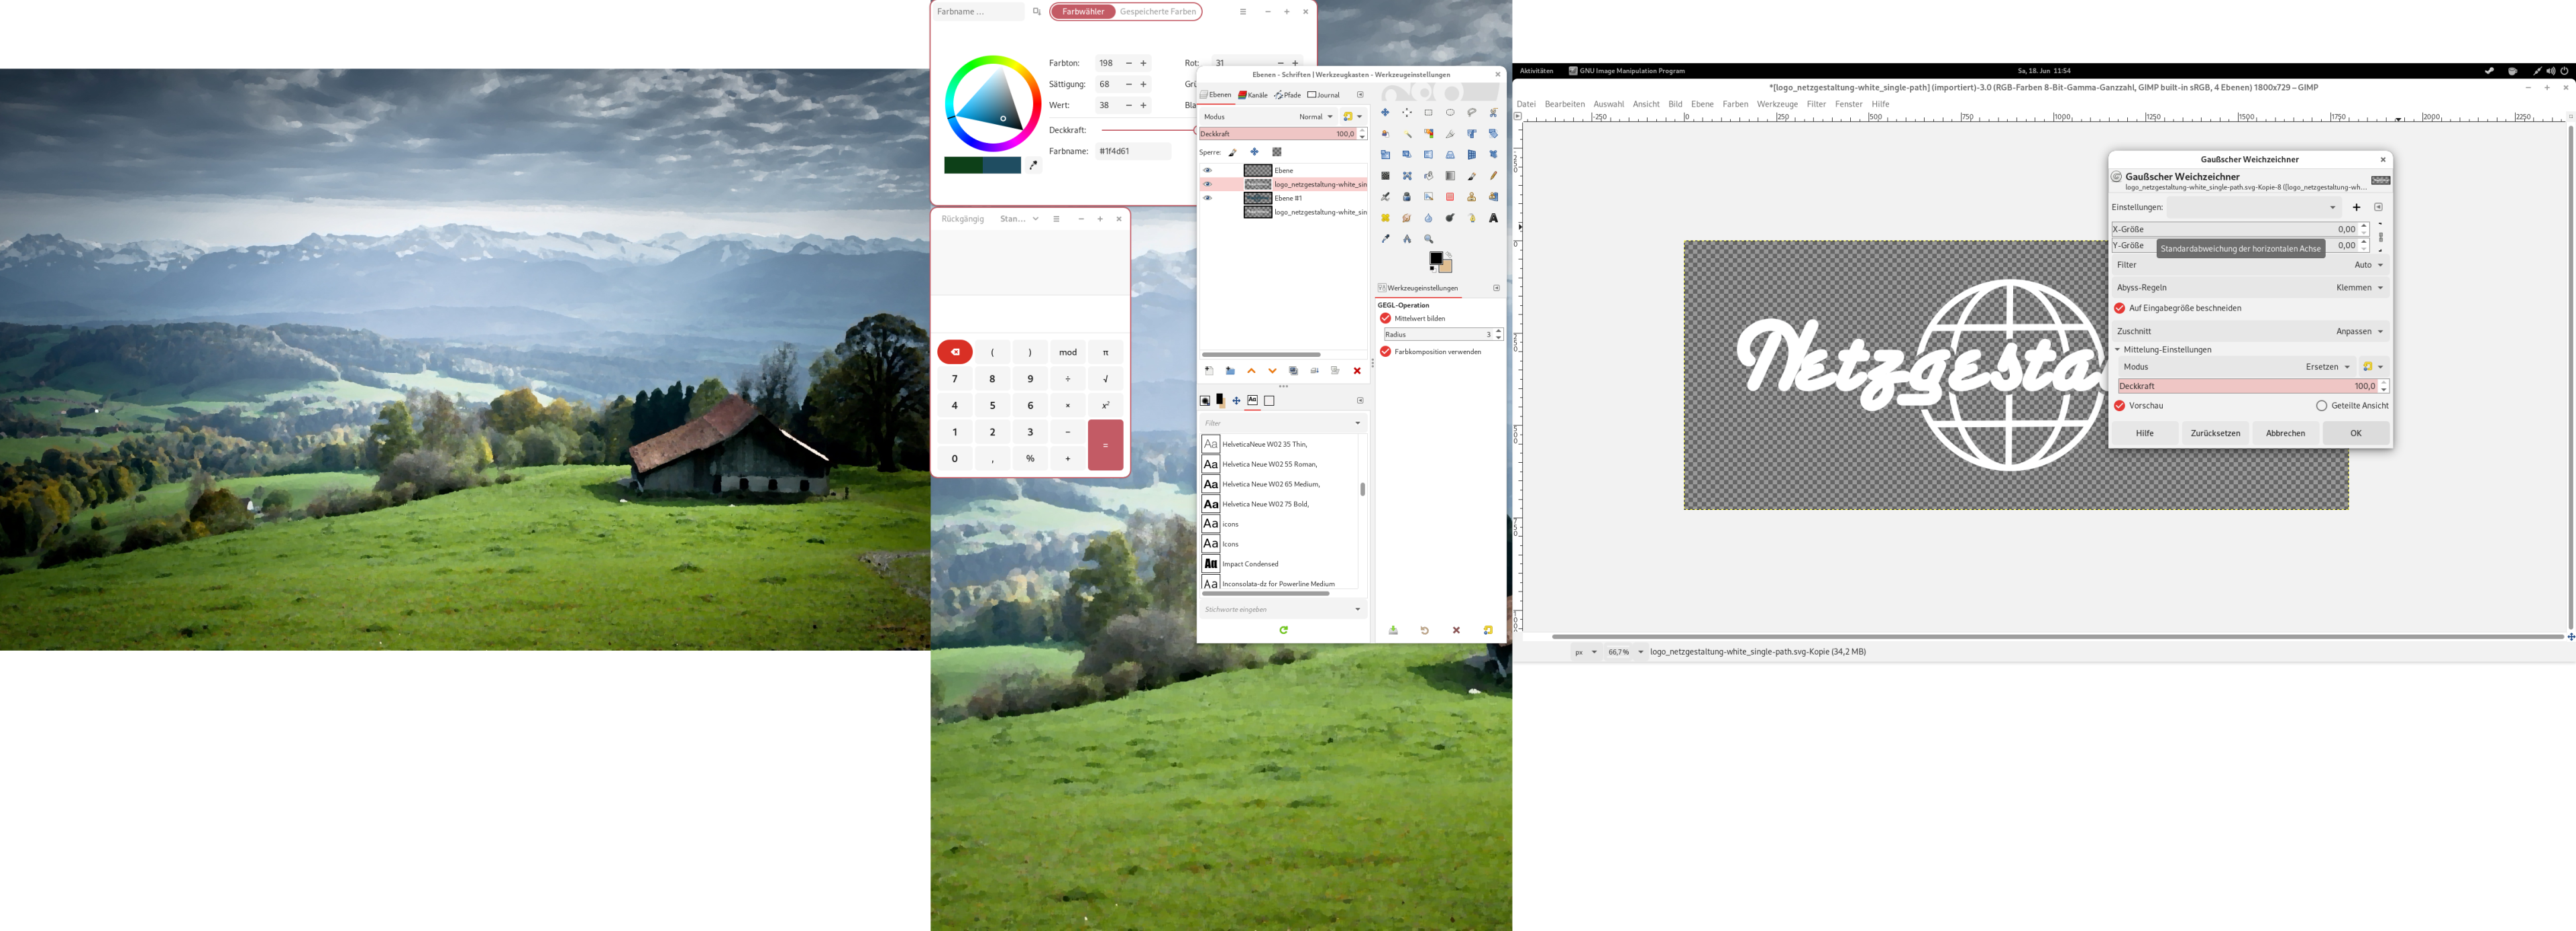
Task: Select the Text tool icon
Action: click(x=1493, y=218)
